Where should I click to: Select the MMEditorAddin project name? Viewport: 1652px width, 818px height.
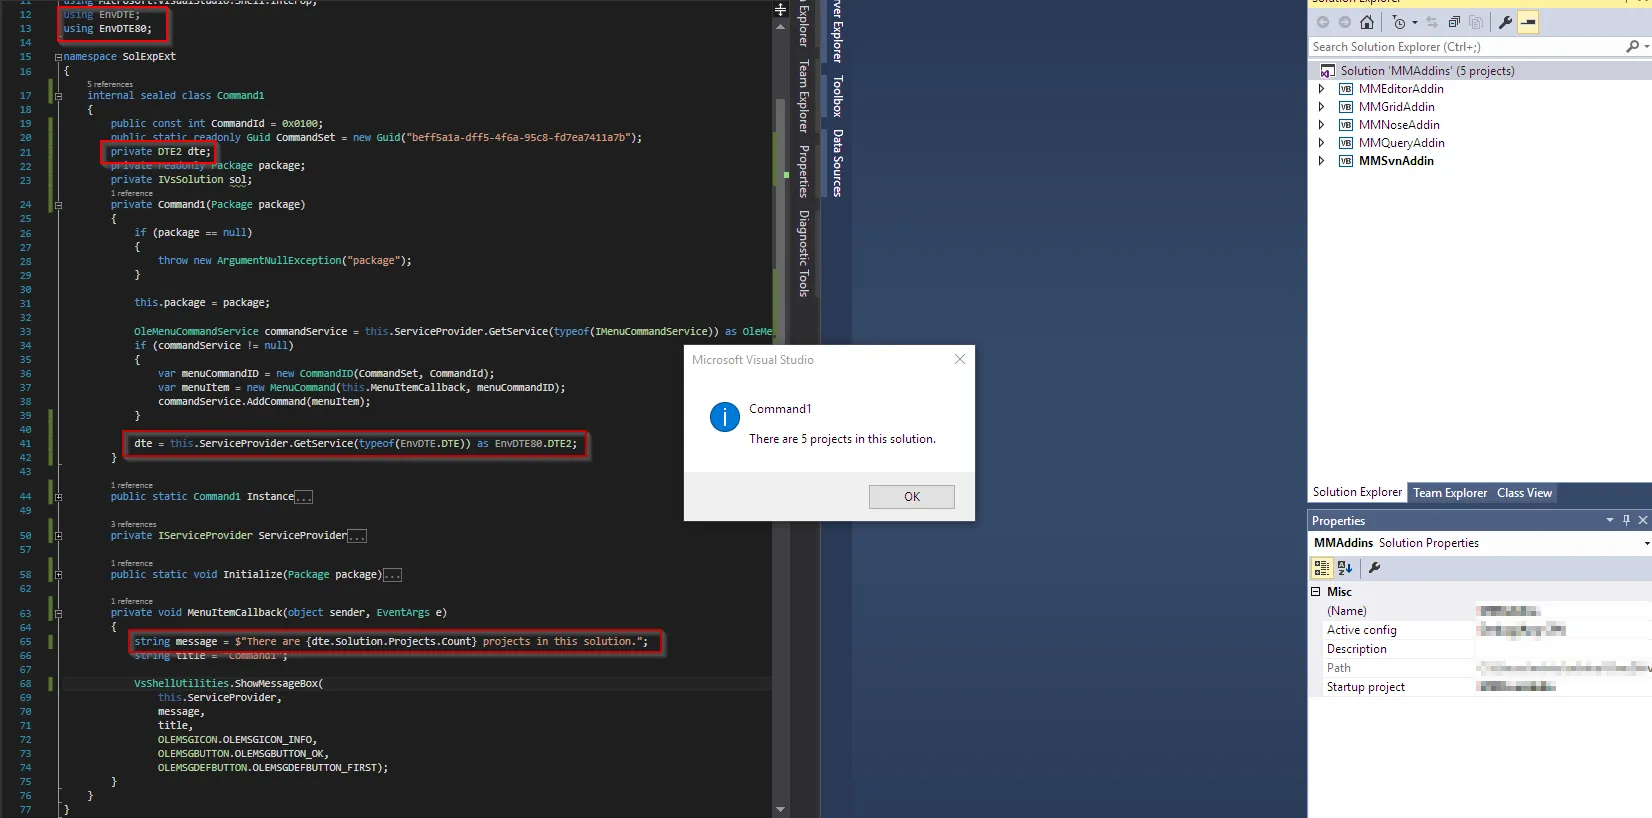point(1401,89)
